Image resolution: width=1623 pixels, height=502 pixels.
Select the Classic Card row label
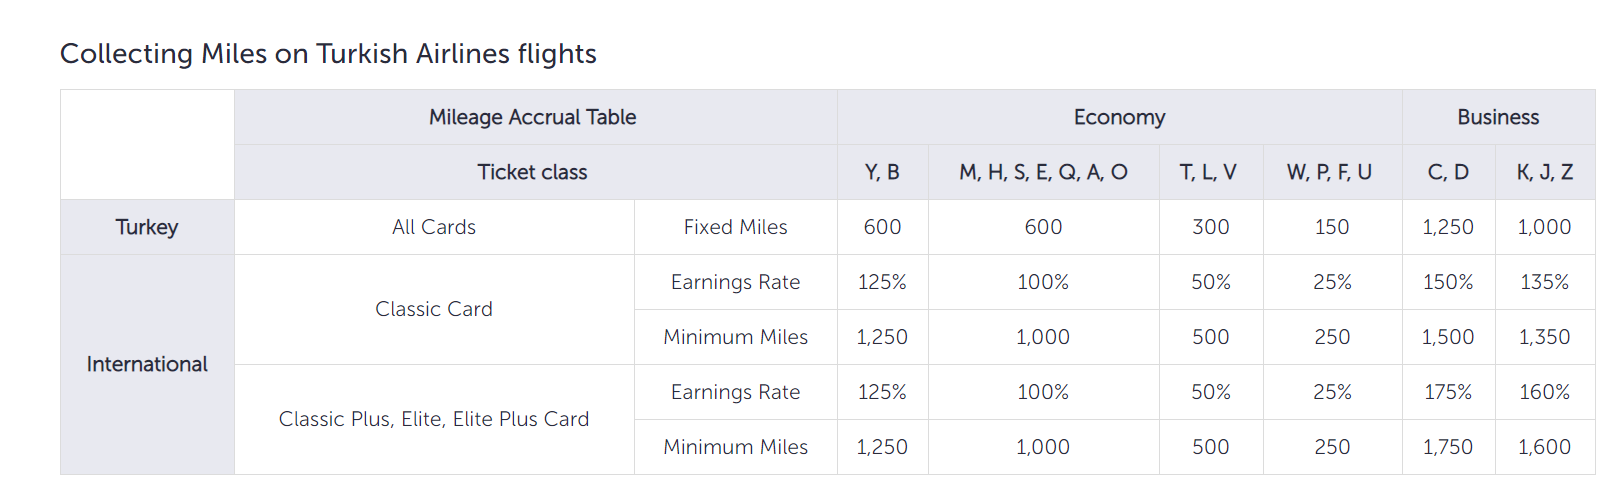[434, 309]
